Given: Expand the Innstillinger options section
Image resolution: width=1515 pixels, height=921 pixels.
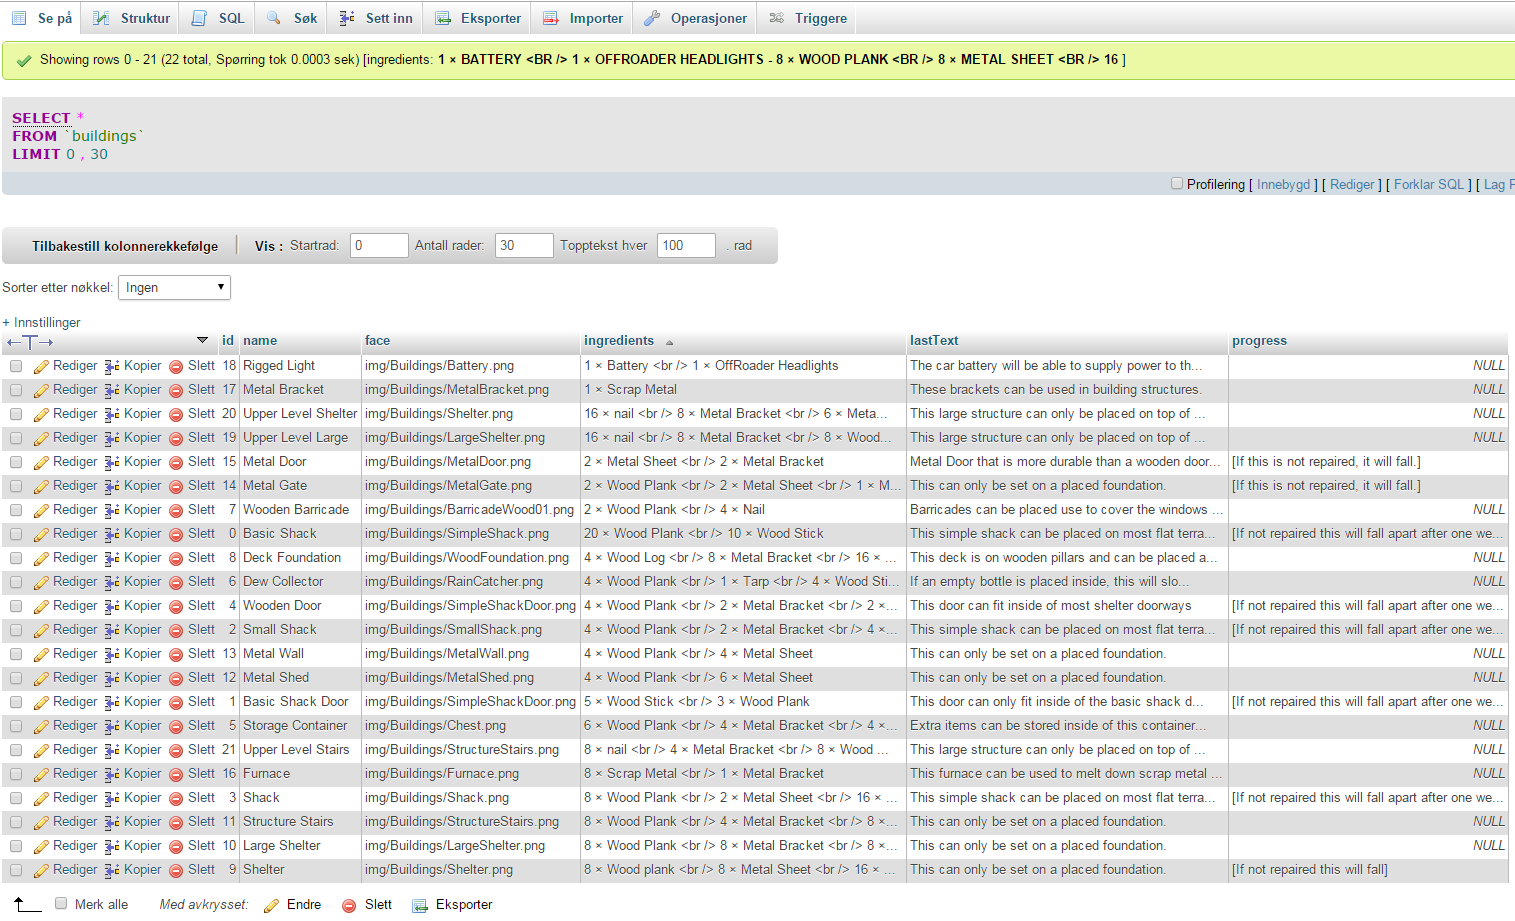Looking at the screenshot, I should click(41, 323).
